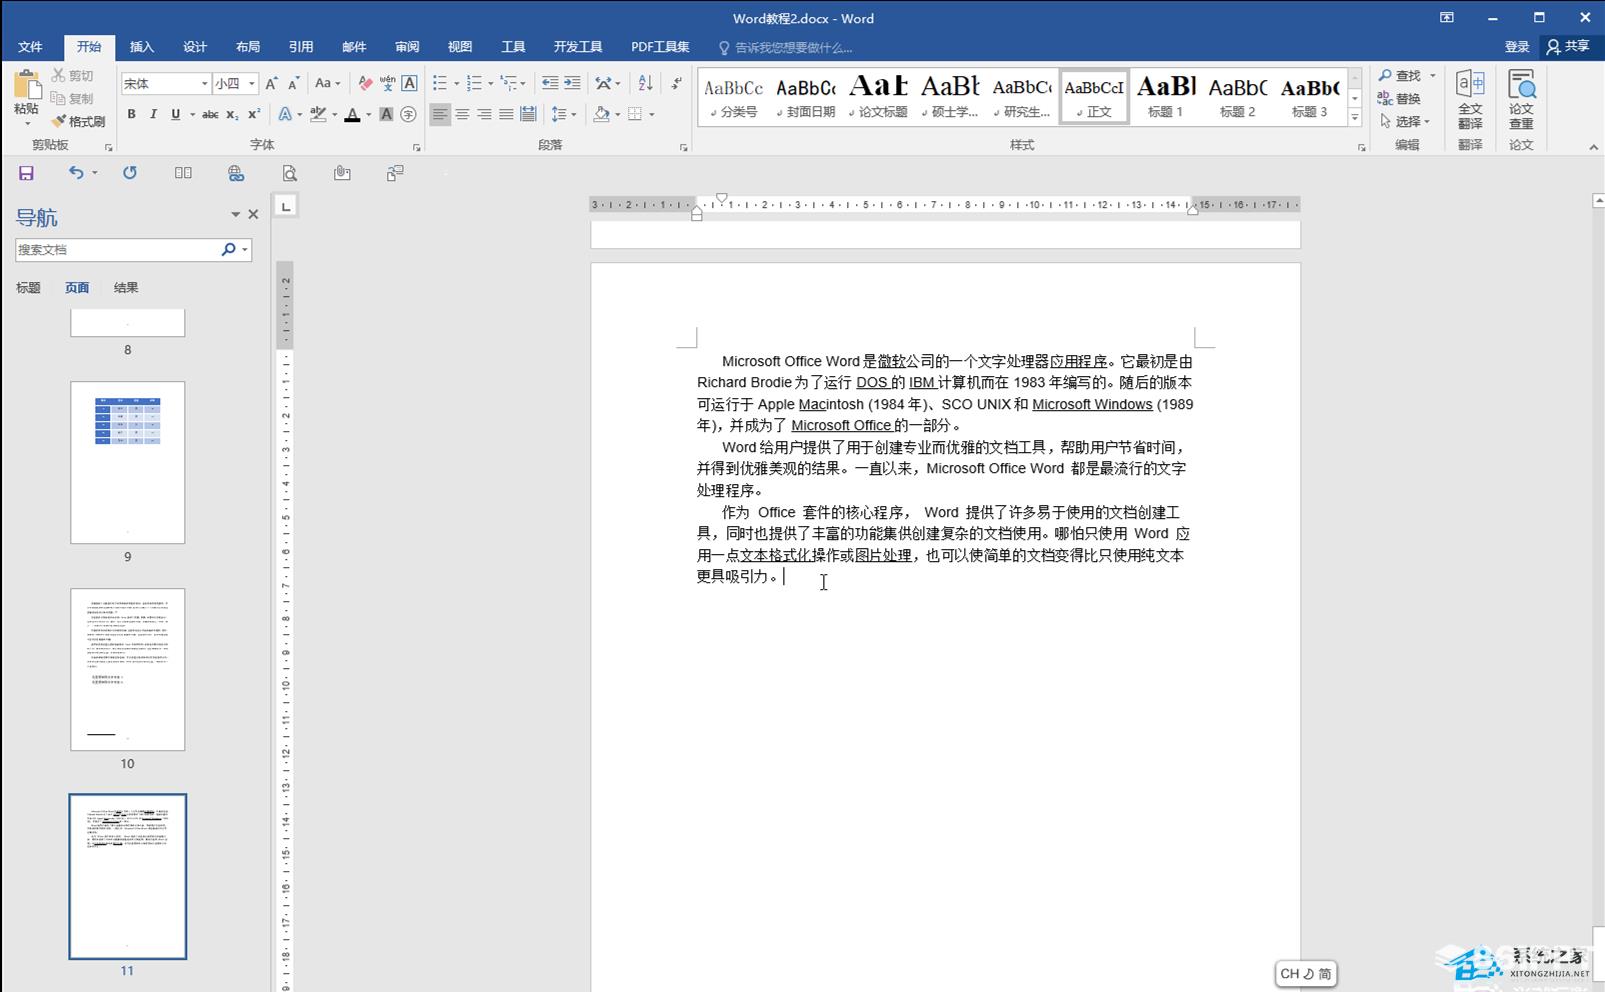This screenshot has width=1605, height=992.
Task: Align the paragraph to the left
Action: pyautogui.click(x=440, y=115)
